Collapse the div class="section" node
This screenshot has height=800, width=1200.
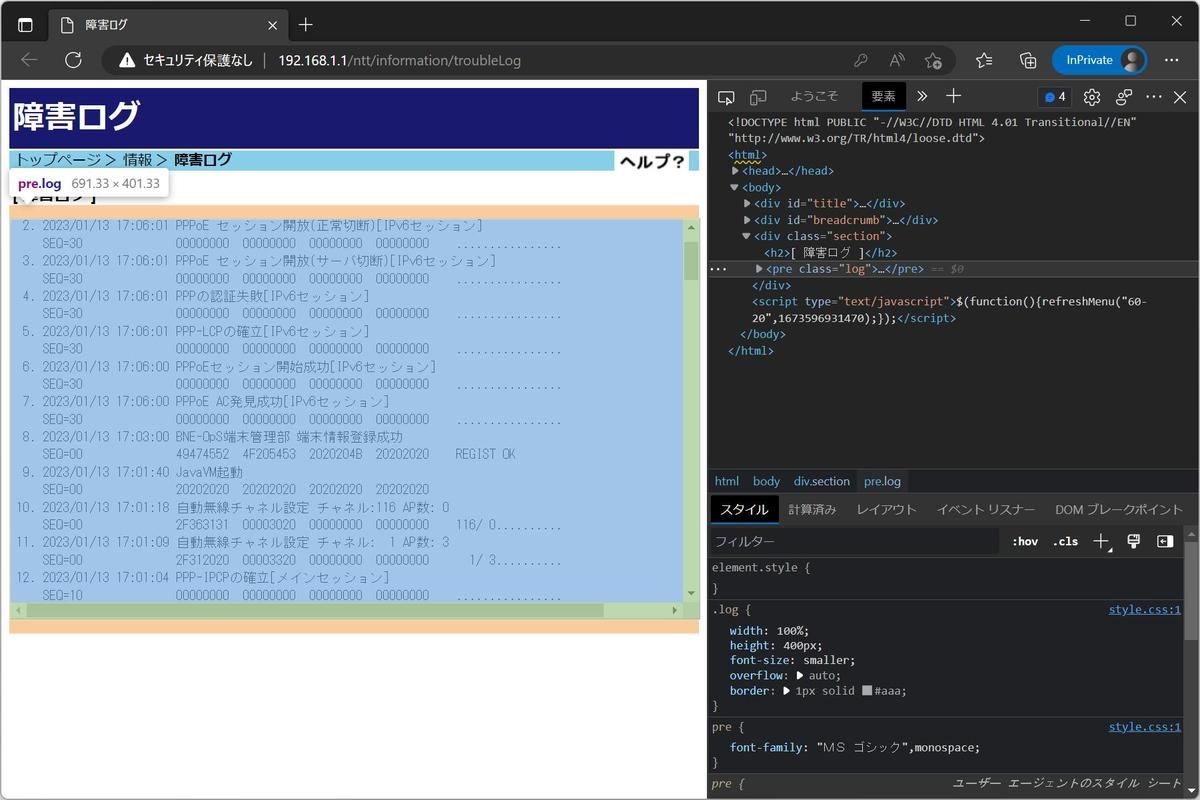[747, 236]
